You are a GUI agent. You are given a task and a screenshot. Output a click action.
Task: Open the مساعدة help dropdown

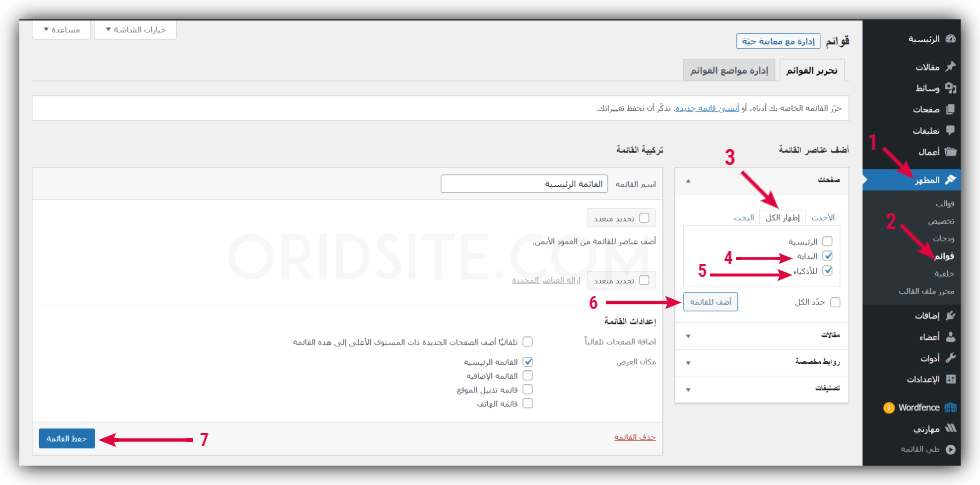click(61, 29)
